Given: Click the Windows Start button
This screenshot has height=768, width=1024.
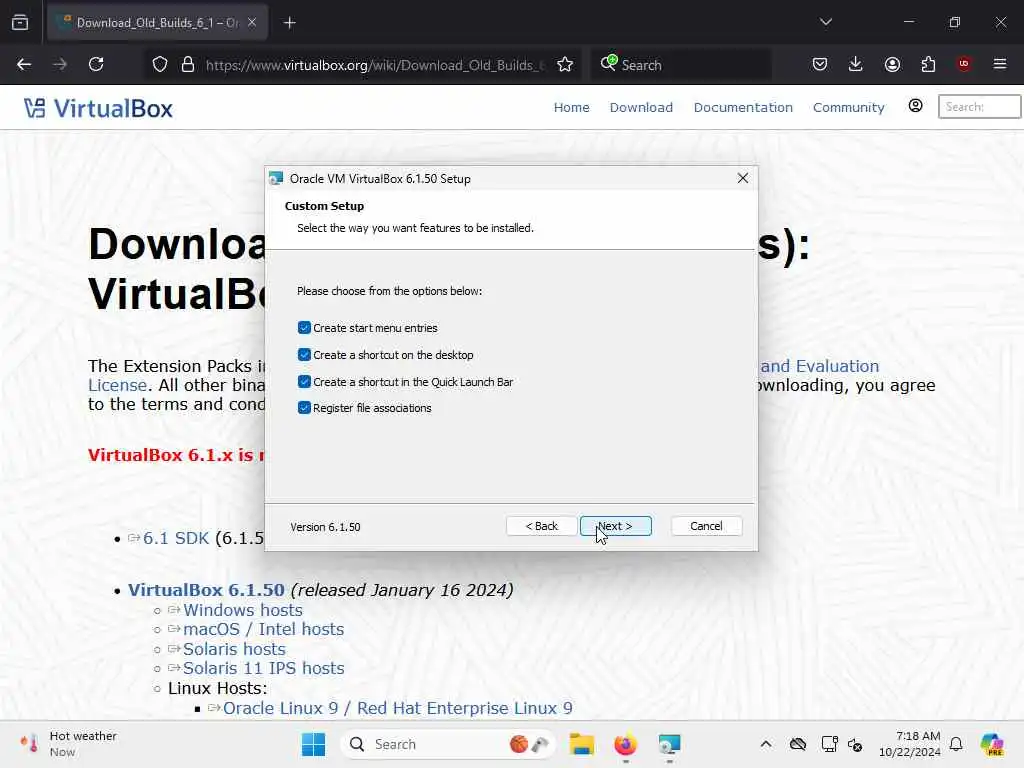Looking at the screenshot, I should 313,744.
